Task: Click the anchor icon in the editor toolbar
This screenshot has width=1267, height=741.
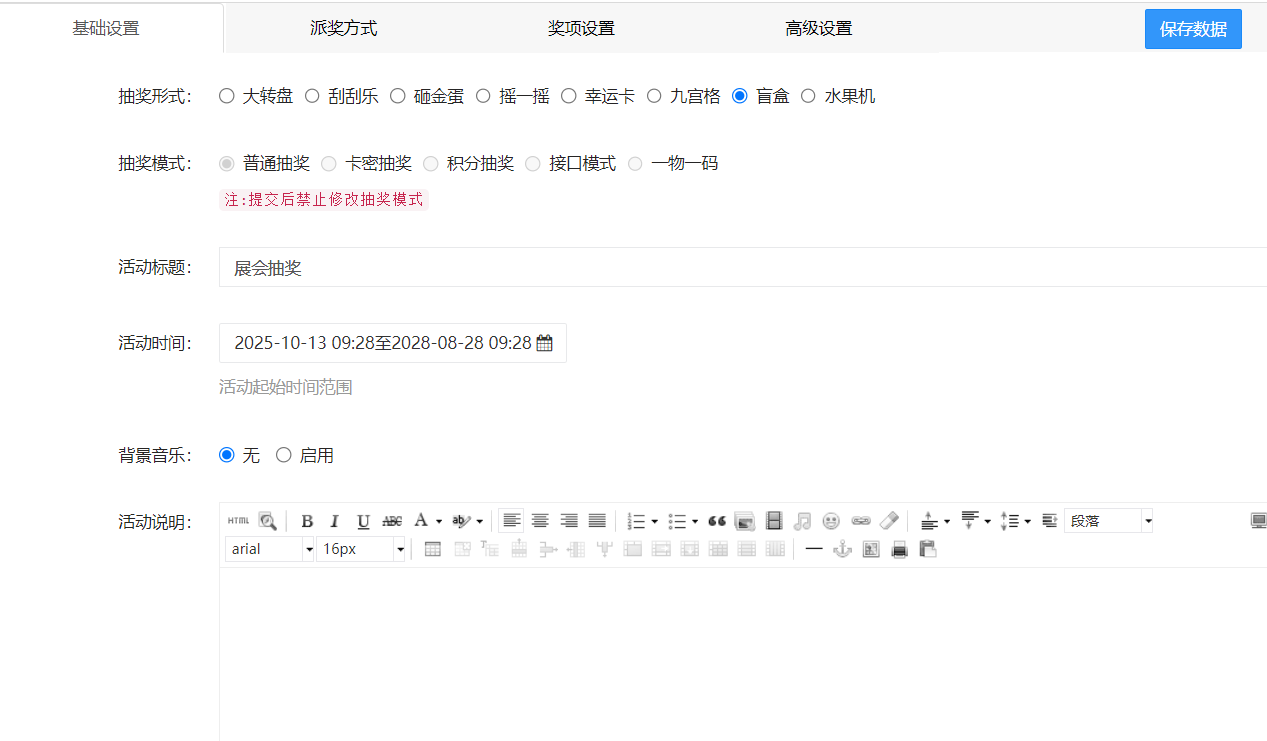Action: pyautogui.click(x=841, y=548)
